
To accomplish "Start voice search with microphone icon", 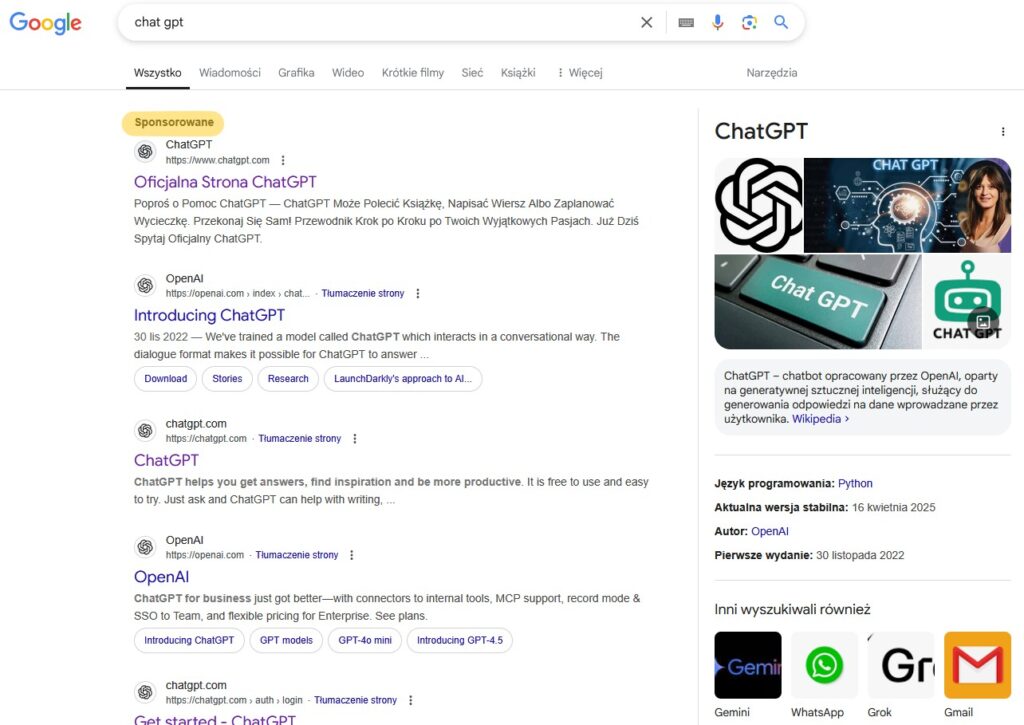I will pyautogui.click(x=717, y=22).
